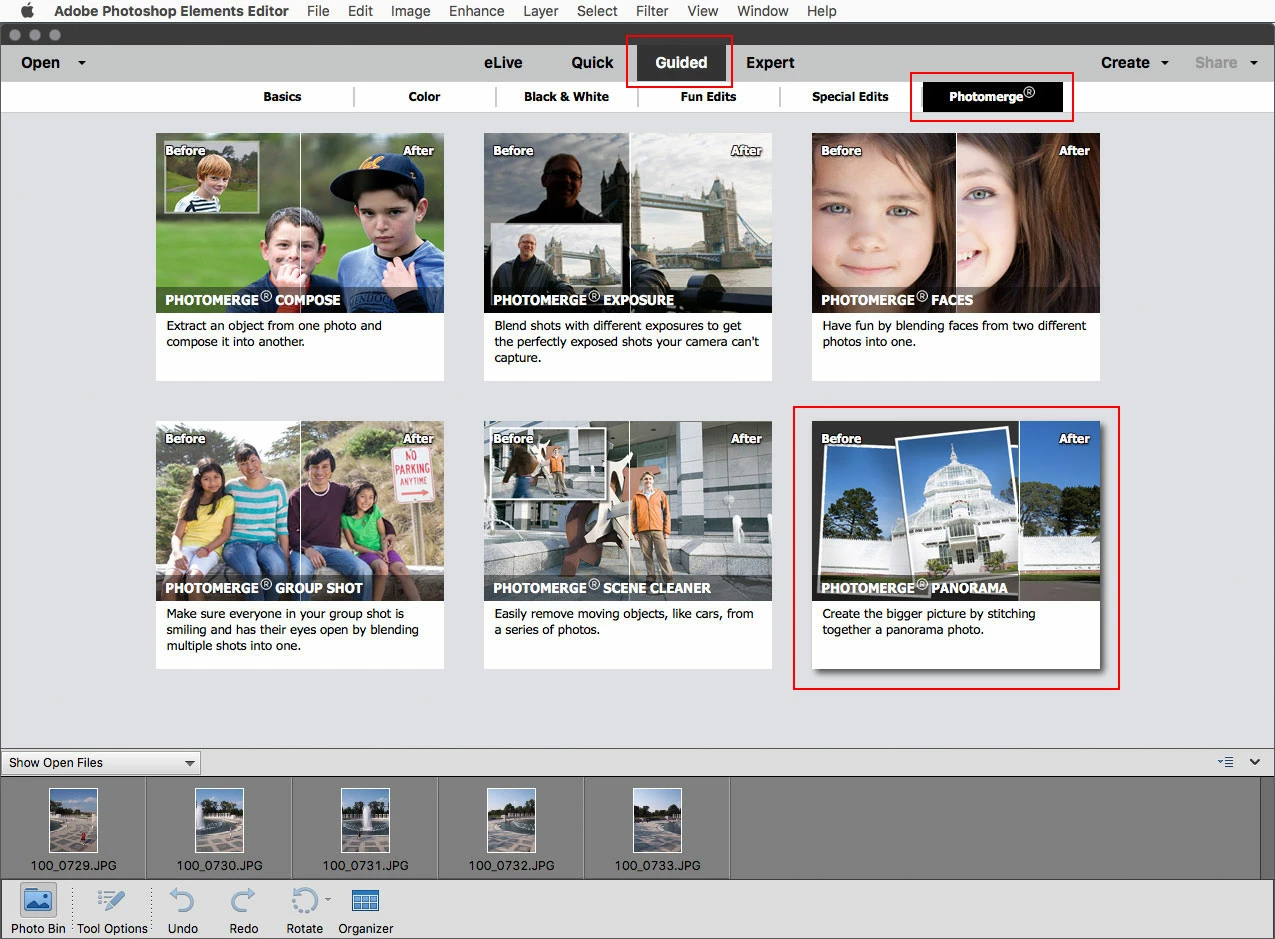Open the Photo Bin options menu icon
The height and width of the screenshot is (939, 1275).
1226,762
